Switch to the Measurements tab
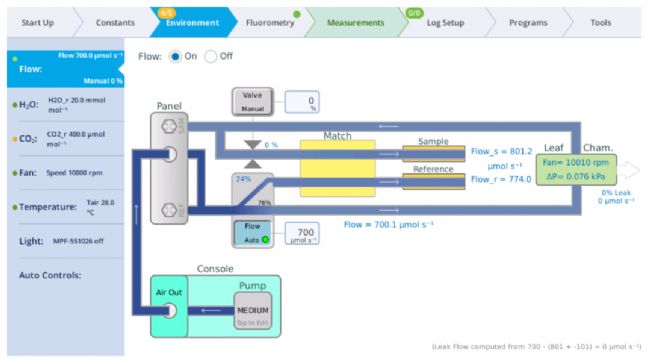The image size is (650, 361). [356, 23]
